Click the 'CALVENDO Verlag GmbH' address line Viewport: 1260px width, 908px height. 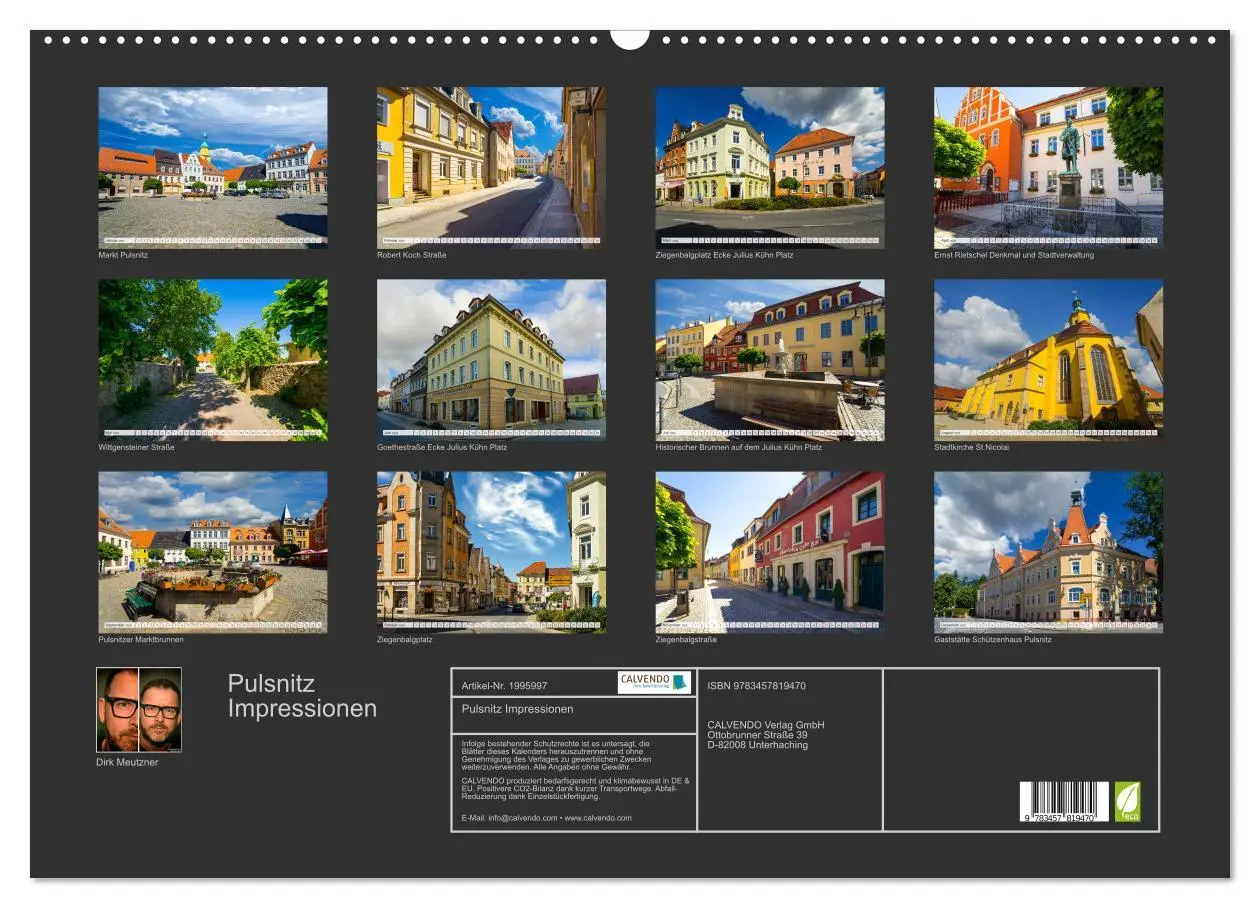(x=766, y=725)
